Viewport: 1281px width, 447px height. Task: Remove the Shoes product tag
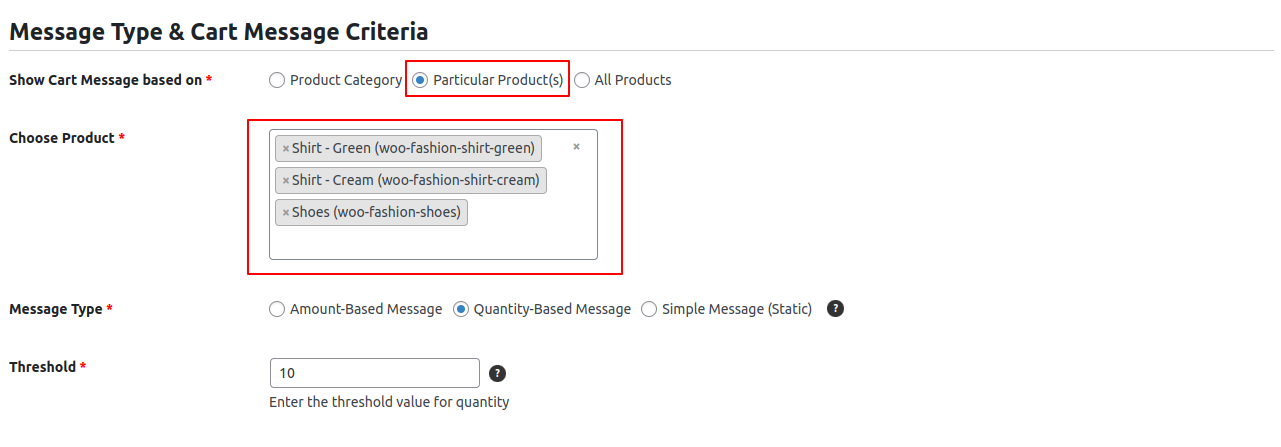(x=286, y=213)
